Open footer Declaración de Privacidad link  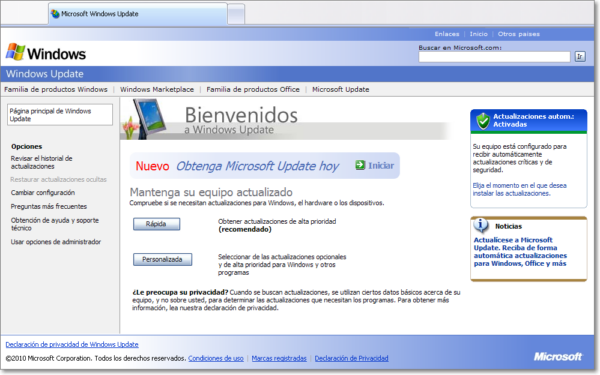(x=351, y=358)
